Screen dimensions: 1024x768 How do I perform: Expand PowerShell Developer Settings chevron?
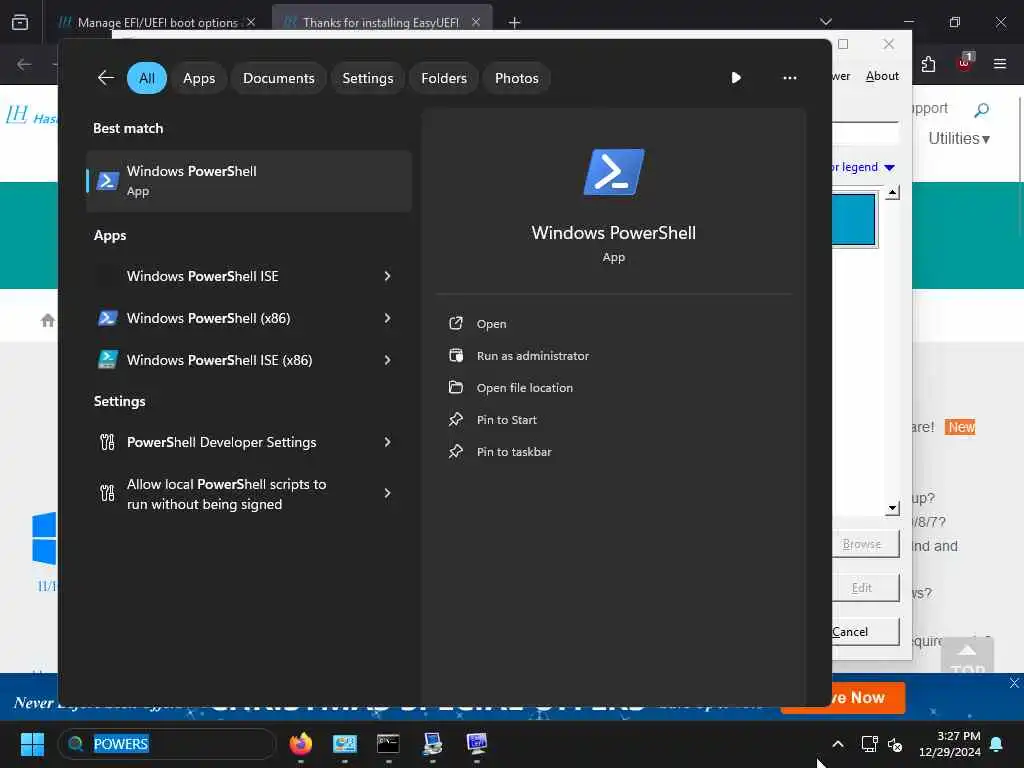(387, 442)
